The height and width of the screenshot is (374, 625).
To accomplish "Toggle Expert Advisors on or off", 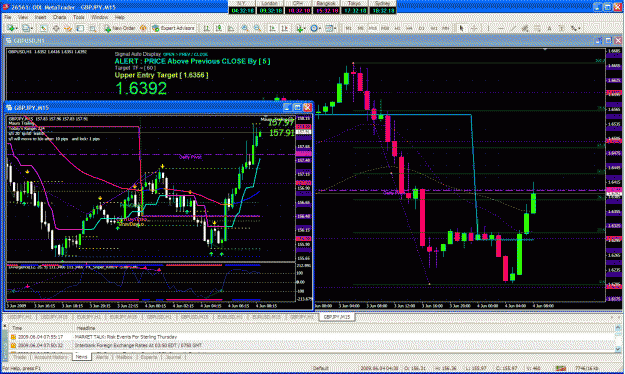I will [x=173, y=28].
